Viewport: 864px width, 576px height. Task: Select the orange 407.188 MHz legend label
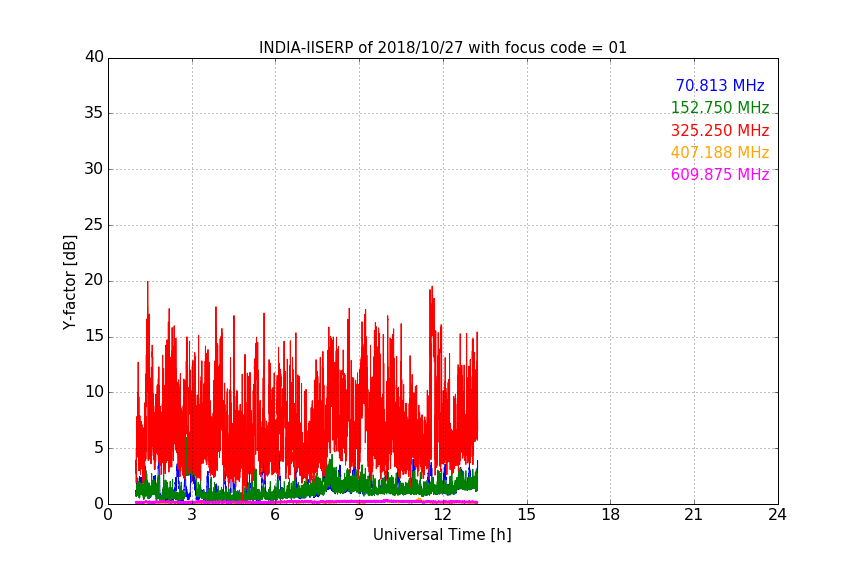[720, 153]
